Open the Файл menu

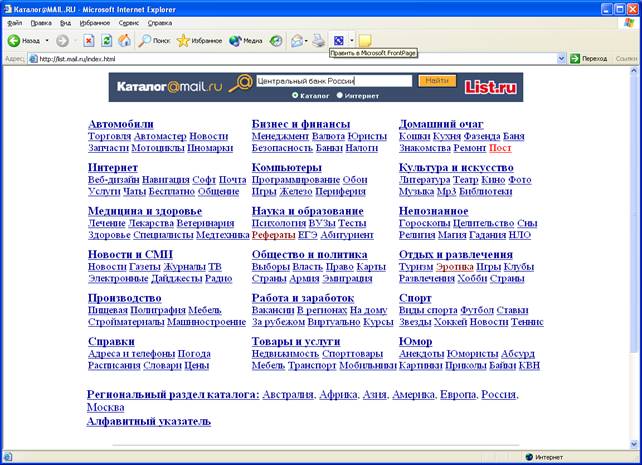click(15, 23)
